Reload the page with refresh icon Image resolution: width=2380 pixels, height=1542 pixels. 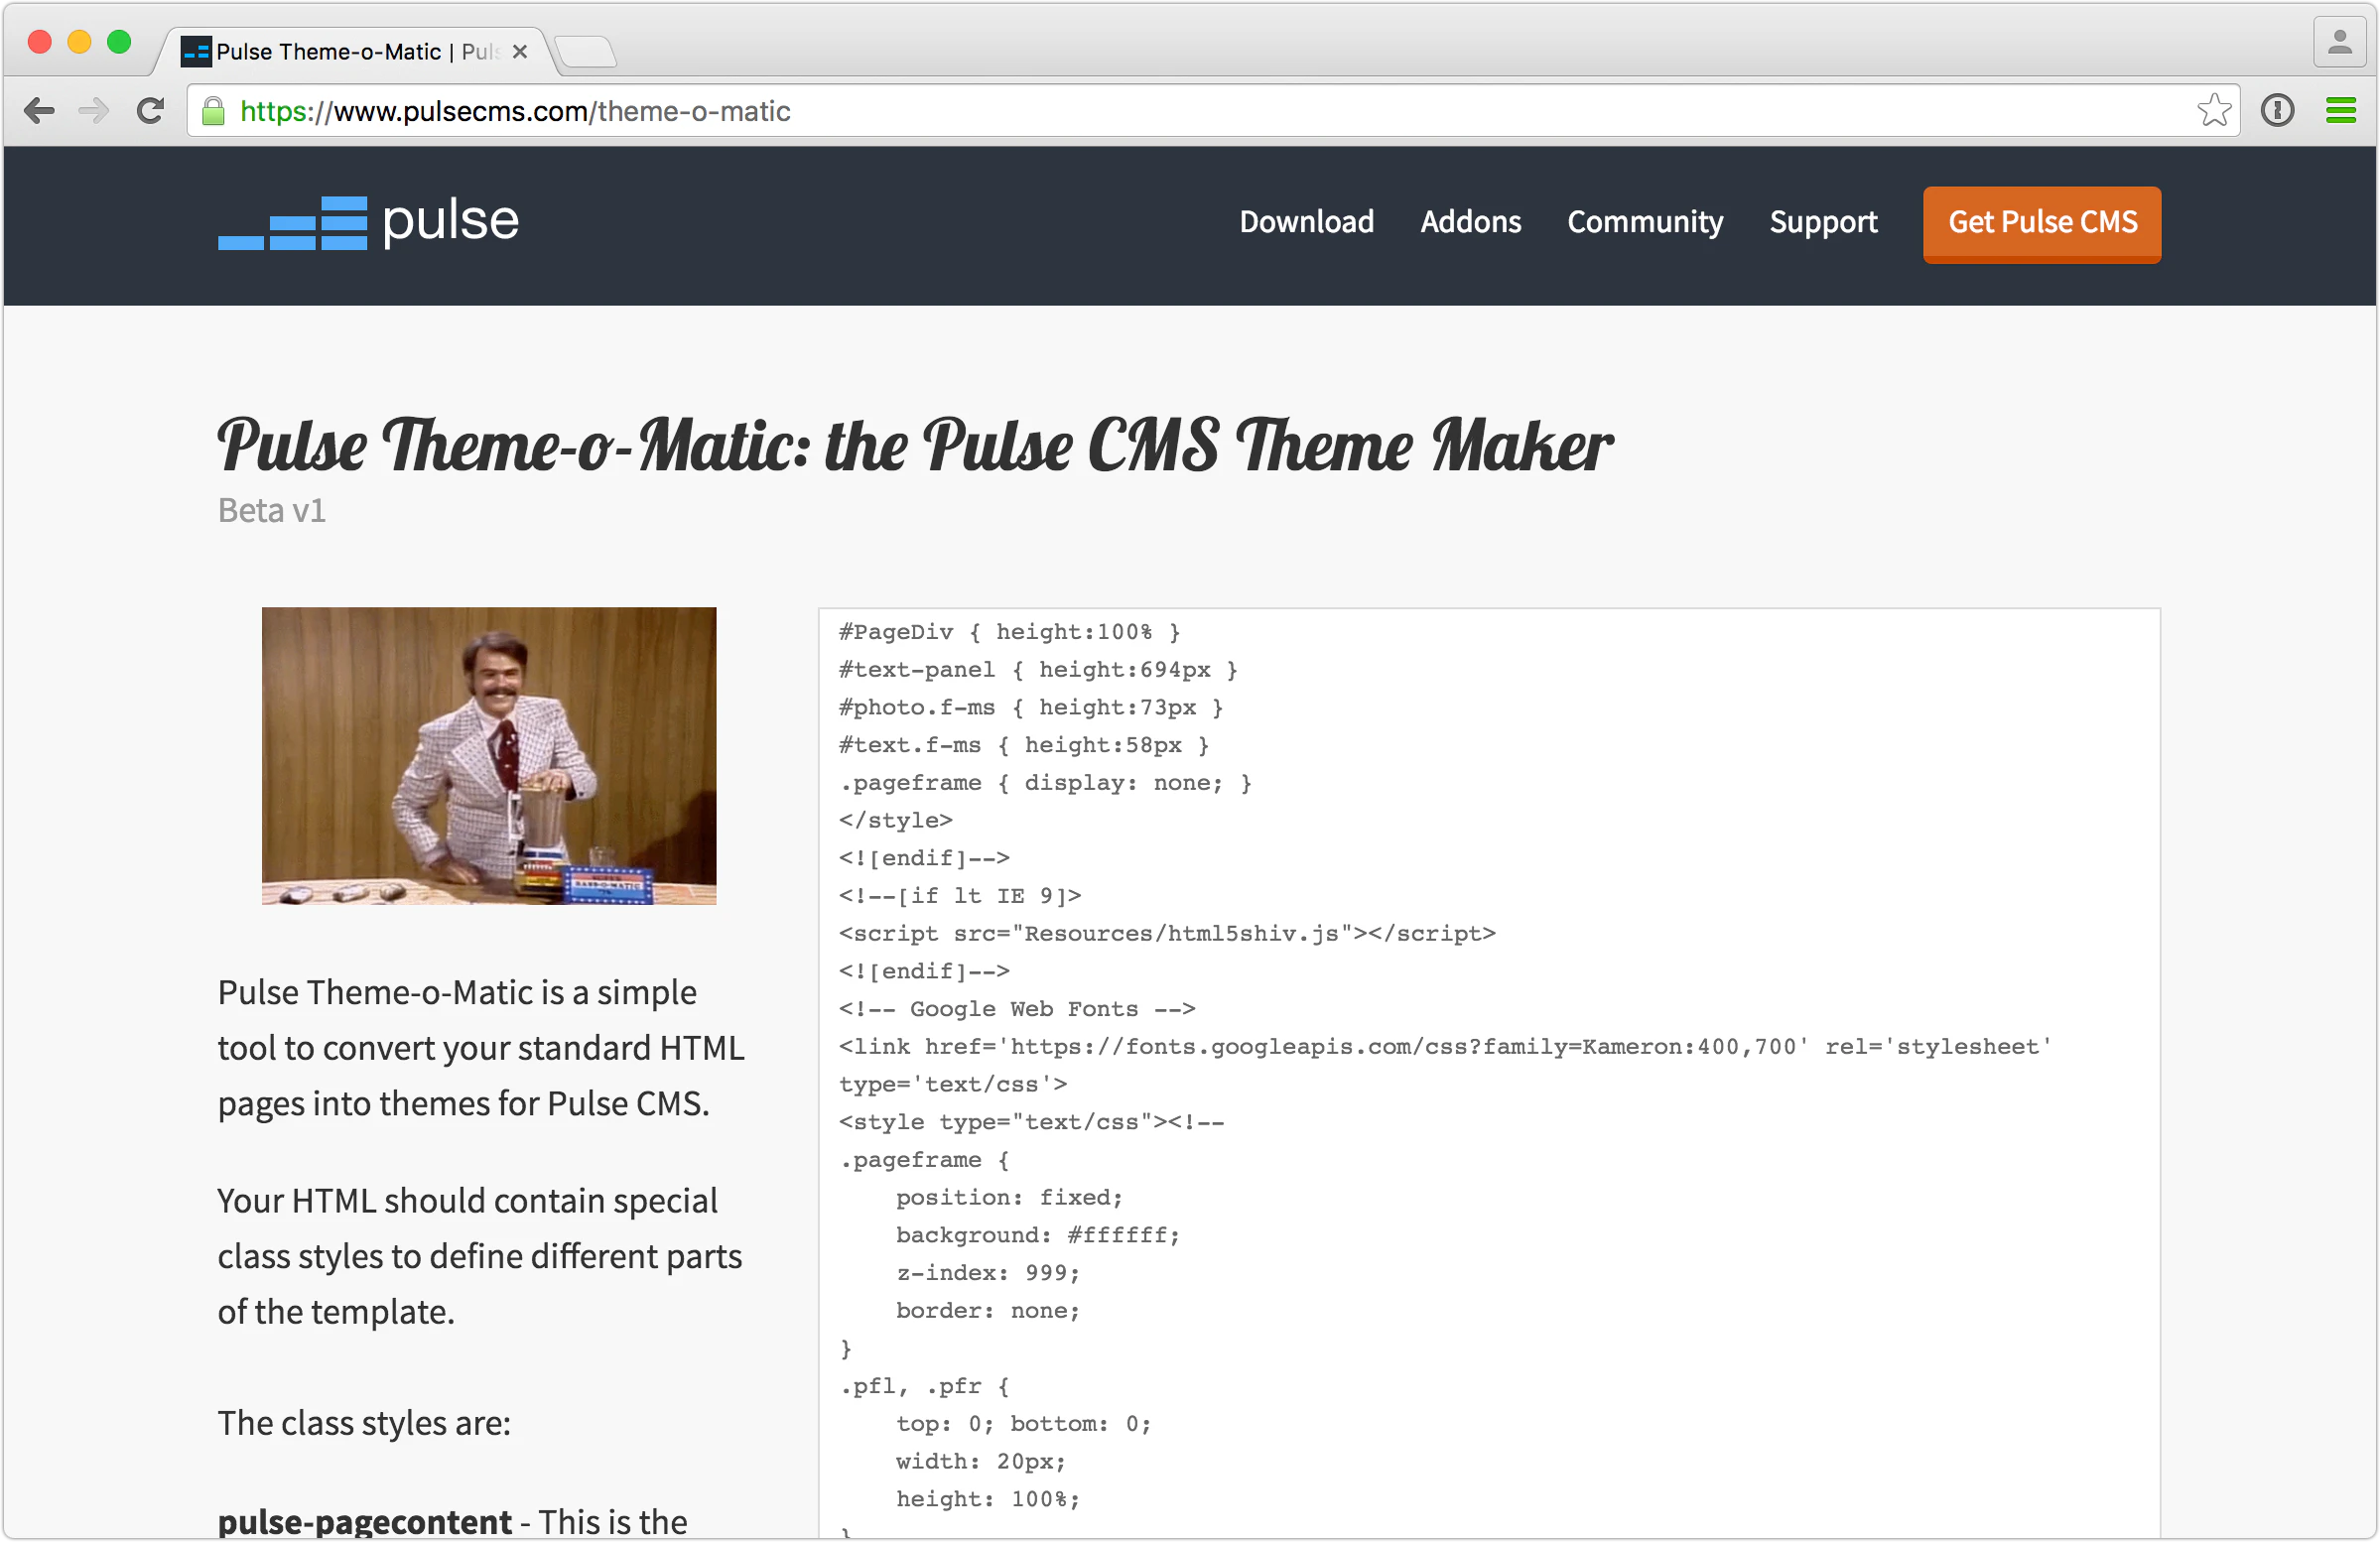tap(150, 110)
